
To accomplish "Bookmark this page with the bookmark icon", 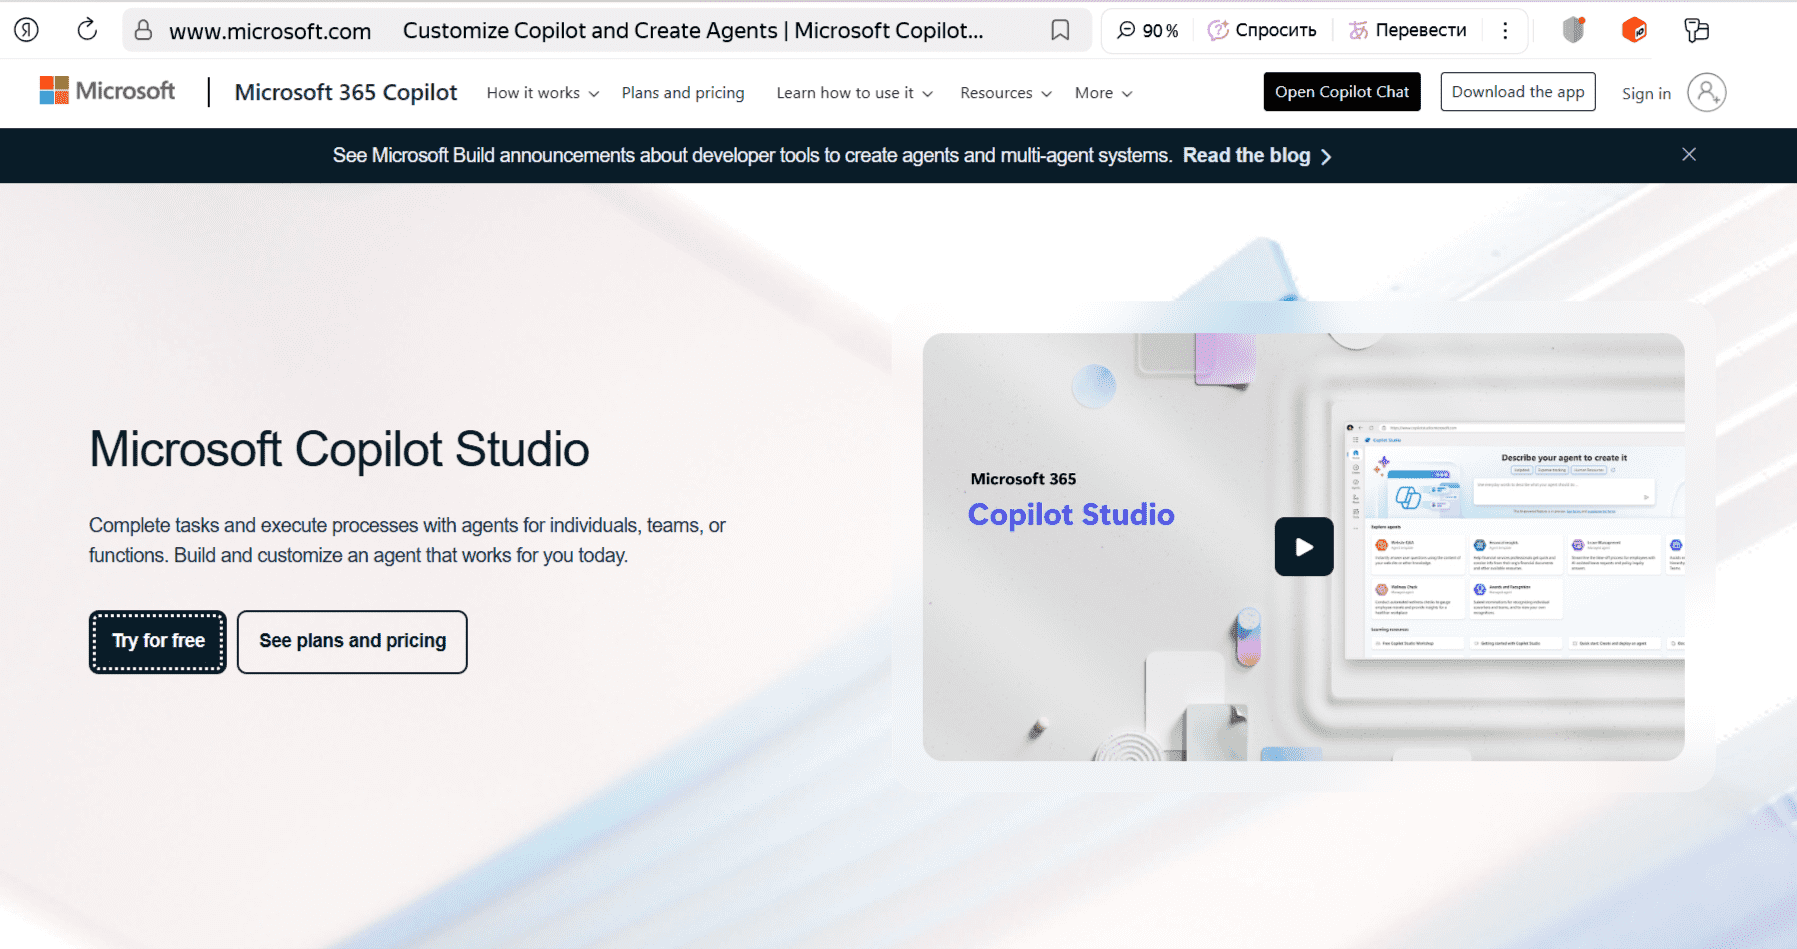I will pos(1060,30).
